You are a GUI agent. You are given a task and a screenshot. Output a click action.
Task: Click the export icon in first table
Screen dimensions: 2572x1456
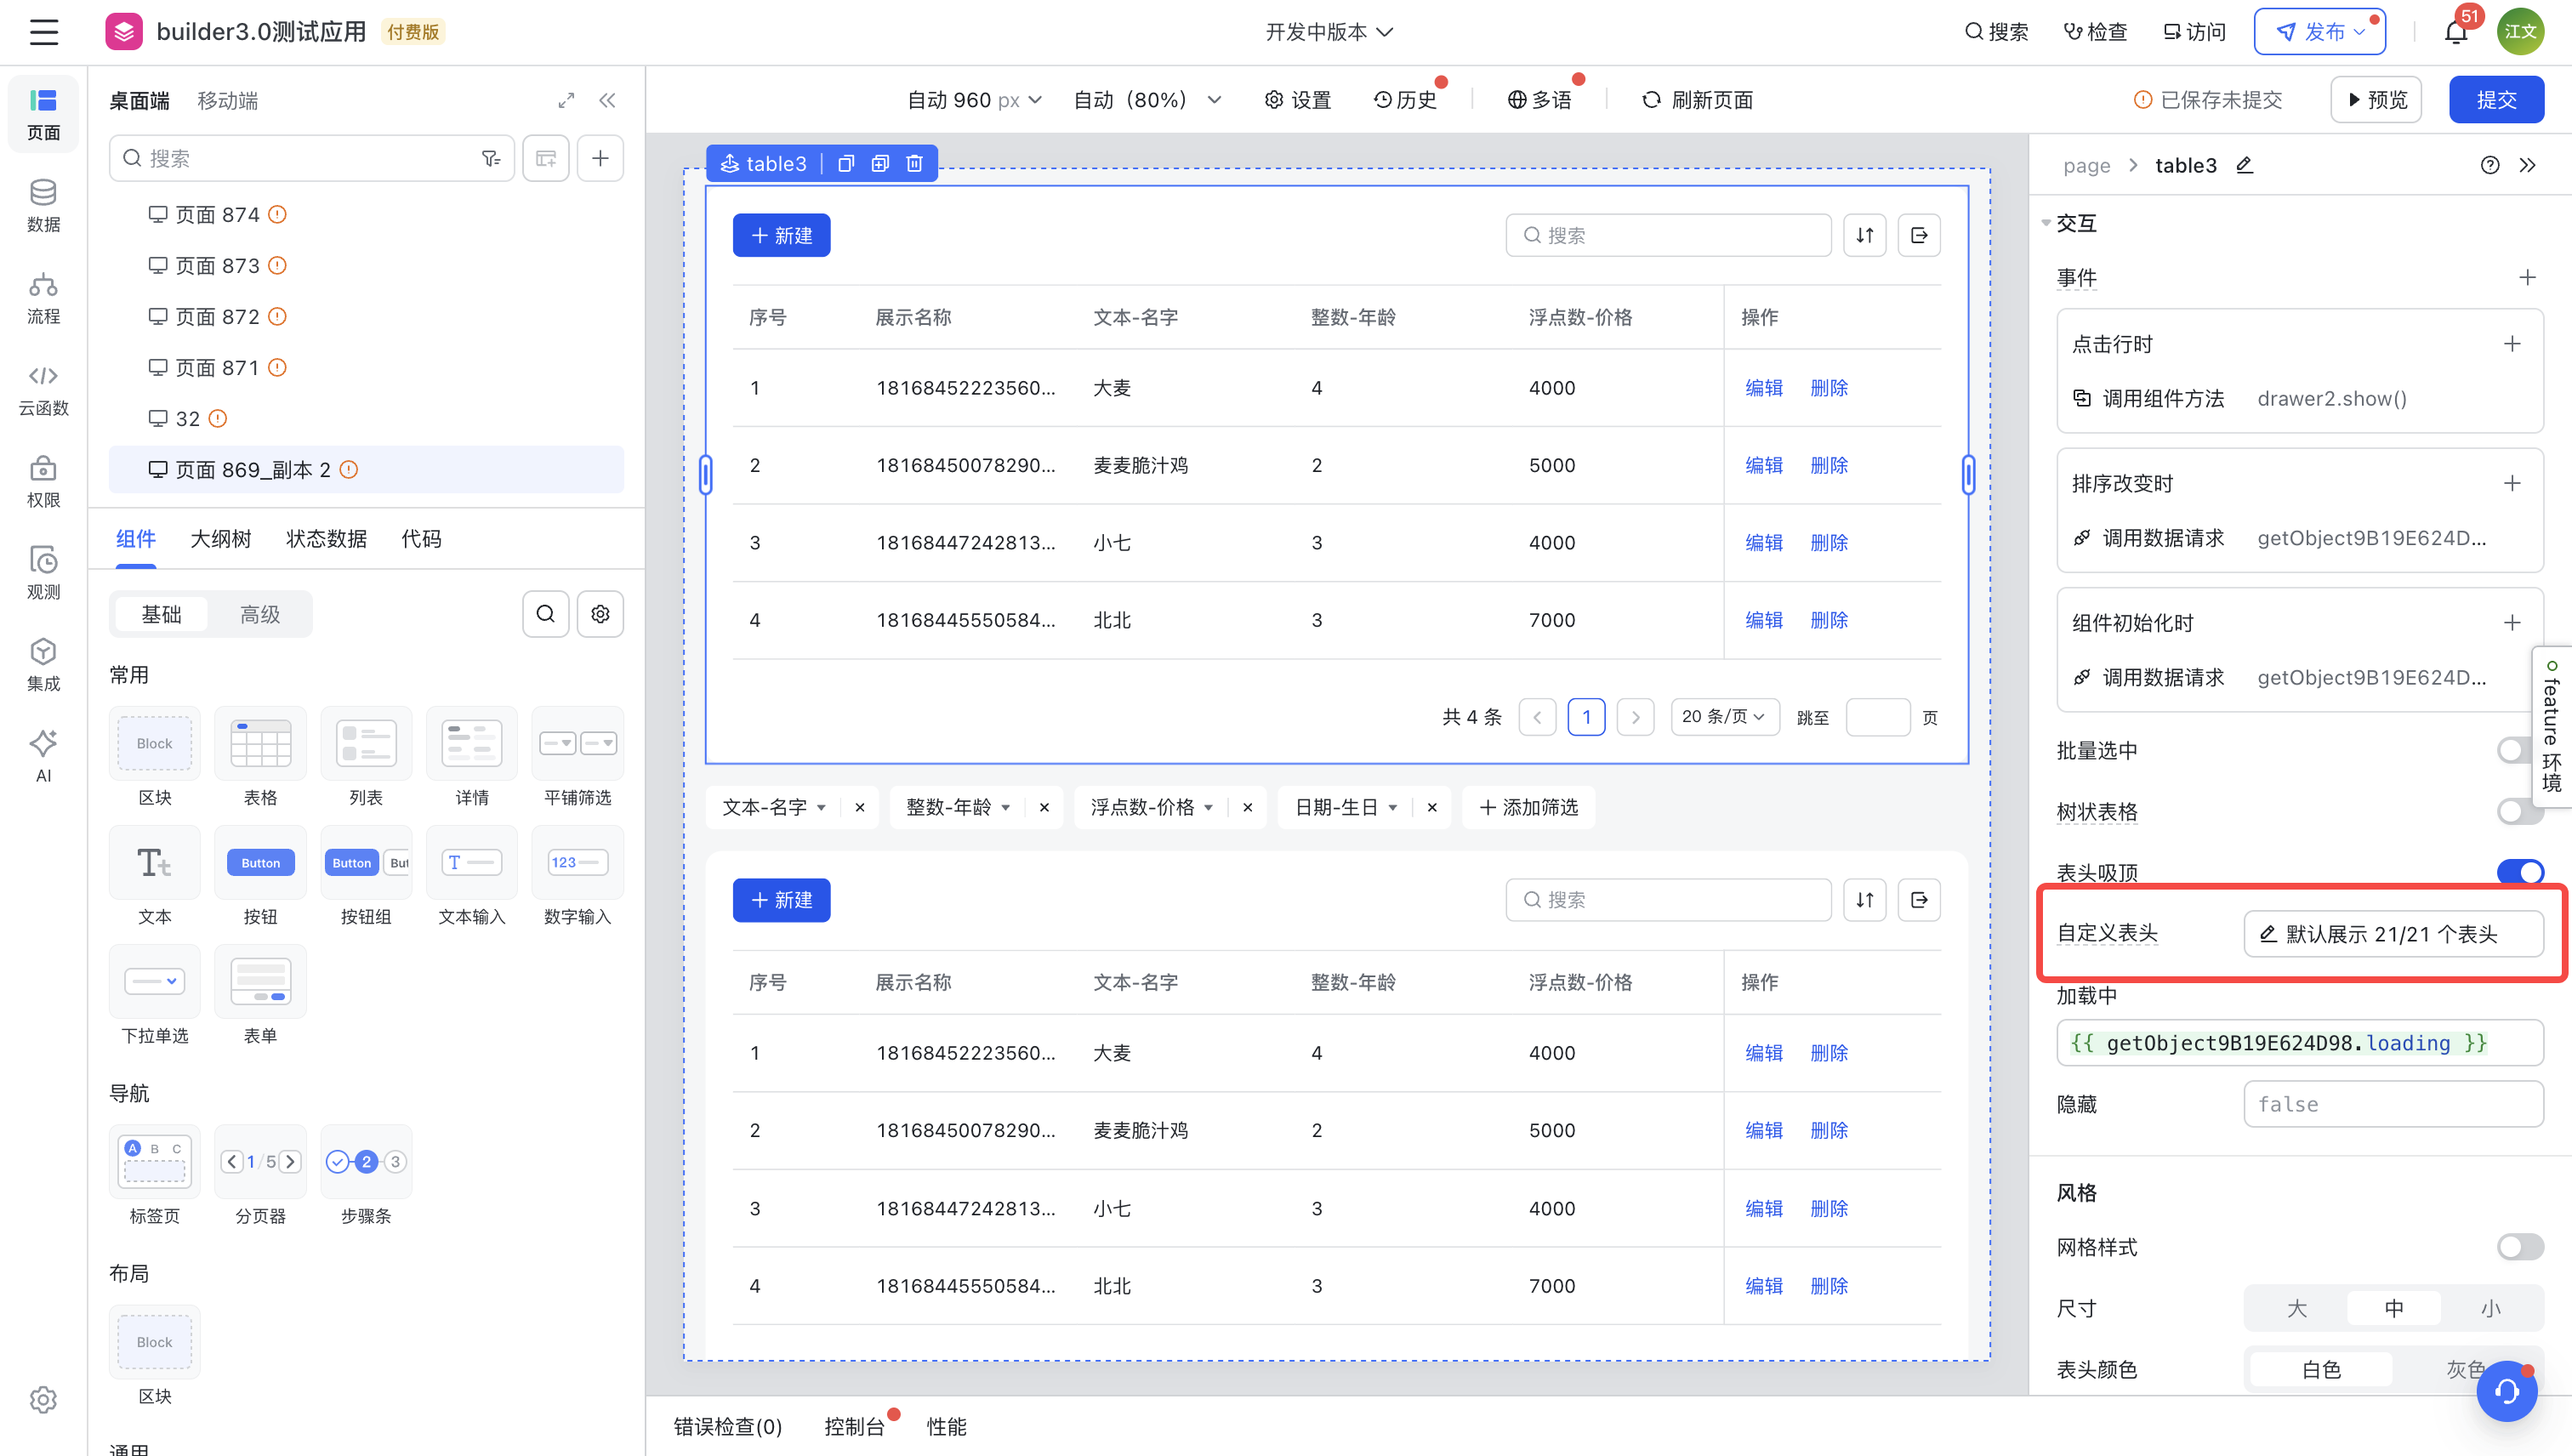(1919, 235)
